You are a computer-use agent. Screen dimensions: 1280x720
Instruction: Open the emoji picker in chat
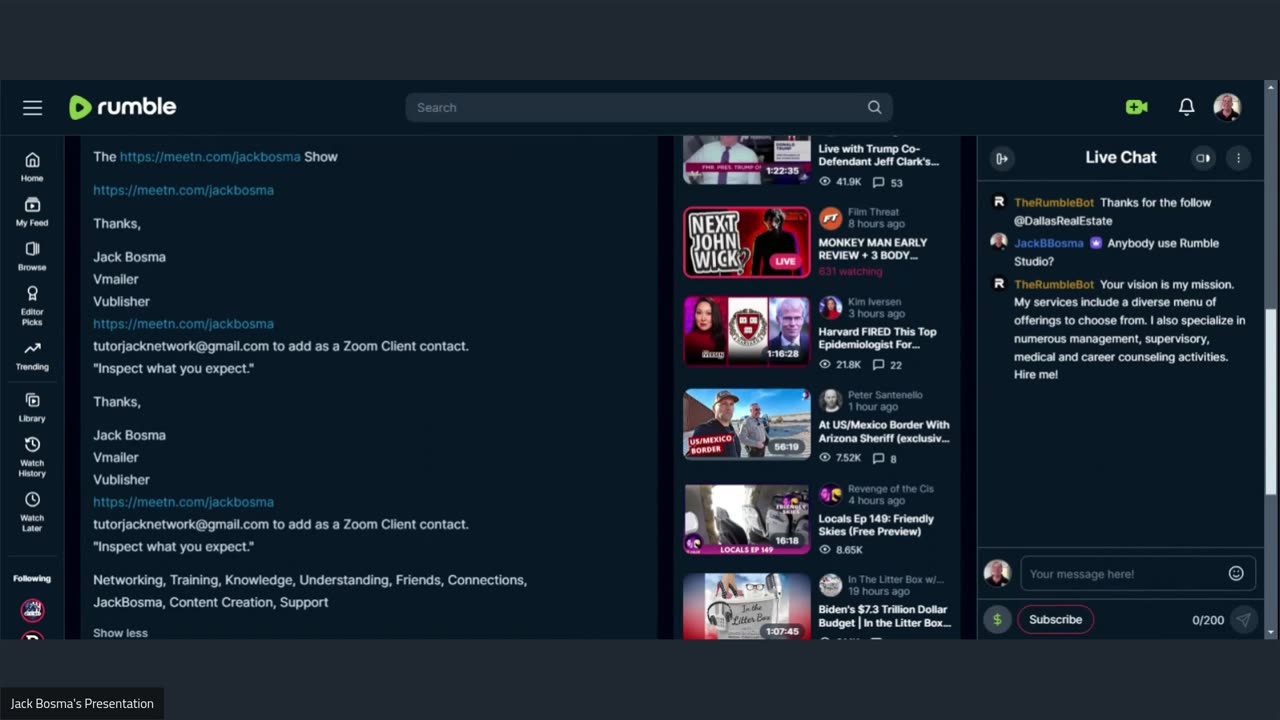click(1236, 573)
